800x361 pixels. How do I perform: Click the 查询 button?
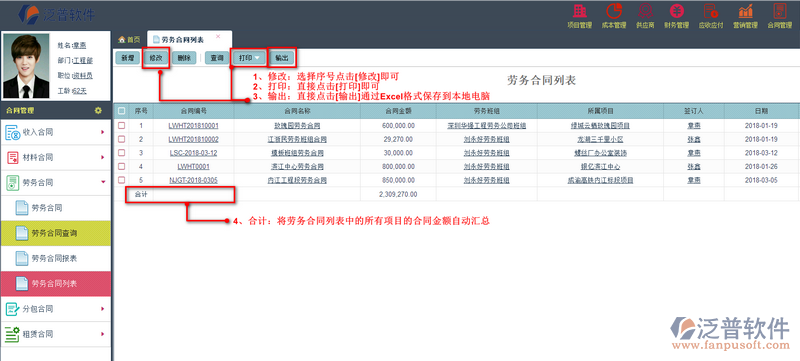click(217, 58)
